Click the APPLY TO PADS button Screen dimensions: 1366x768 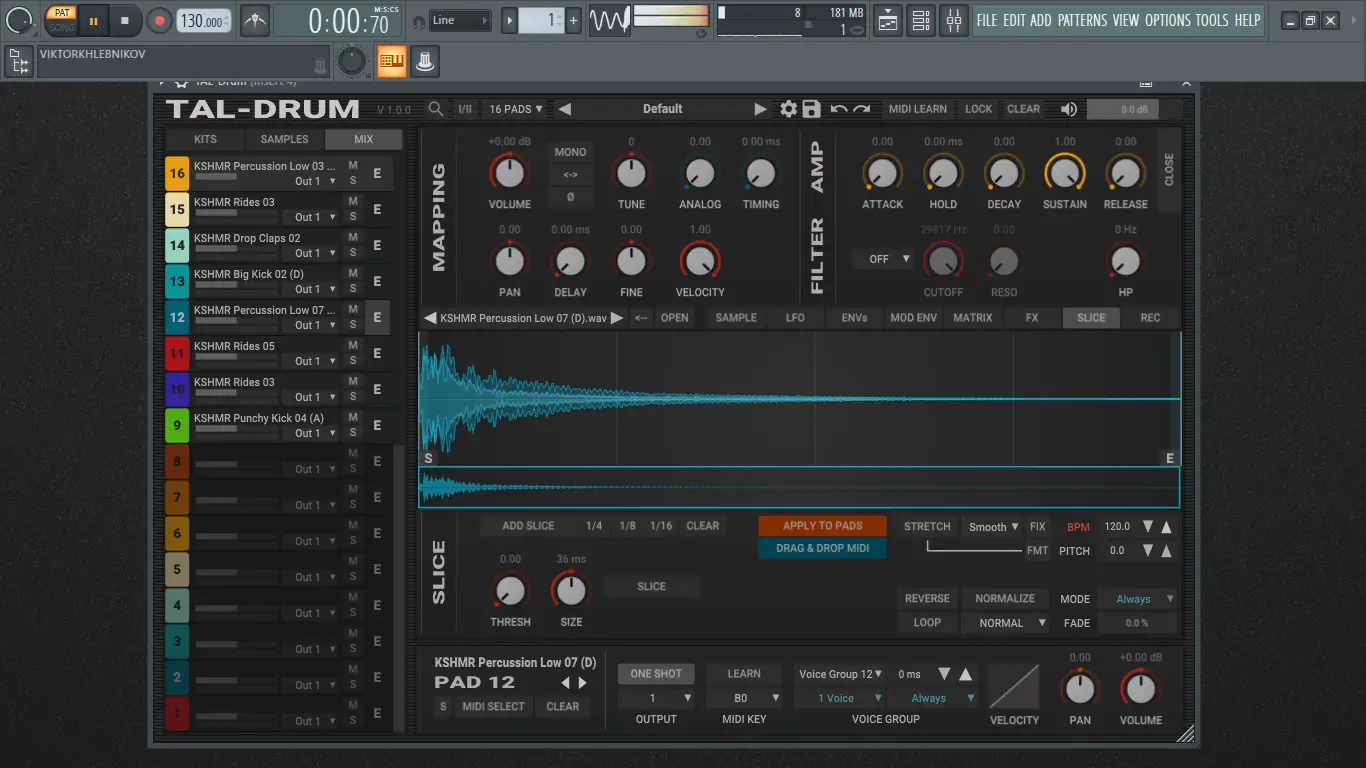pos(822,525)
